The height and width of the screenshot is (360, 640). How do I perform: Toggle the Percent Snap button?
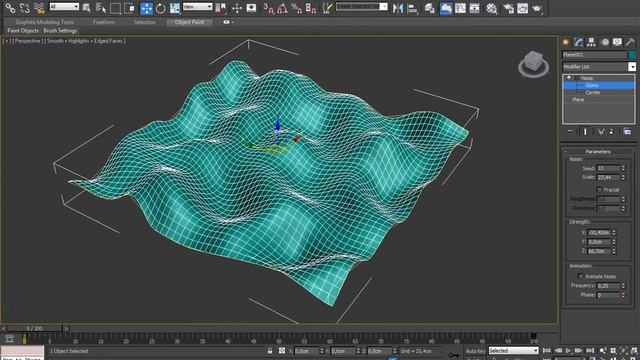click(296, 8)
